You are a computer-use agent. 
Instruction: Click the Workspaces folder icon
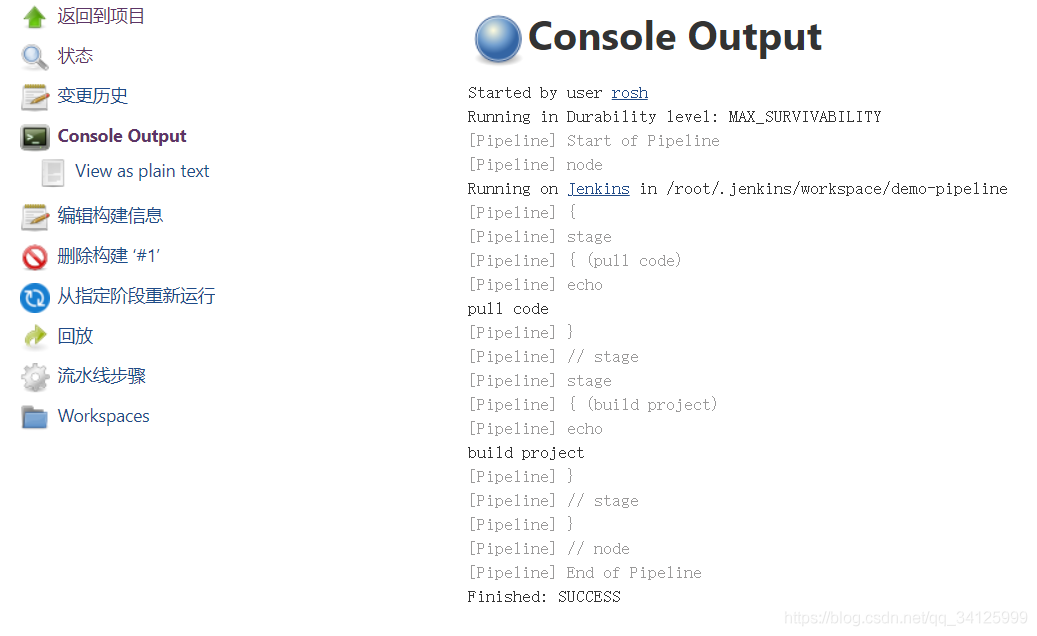pos(35,417)
